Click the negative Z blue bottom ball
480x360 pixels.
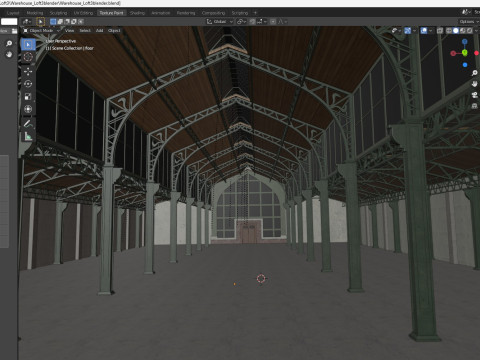point(465,65)
